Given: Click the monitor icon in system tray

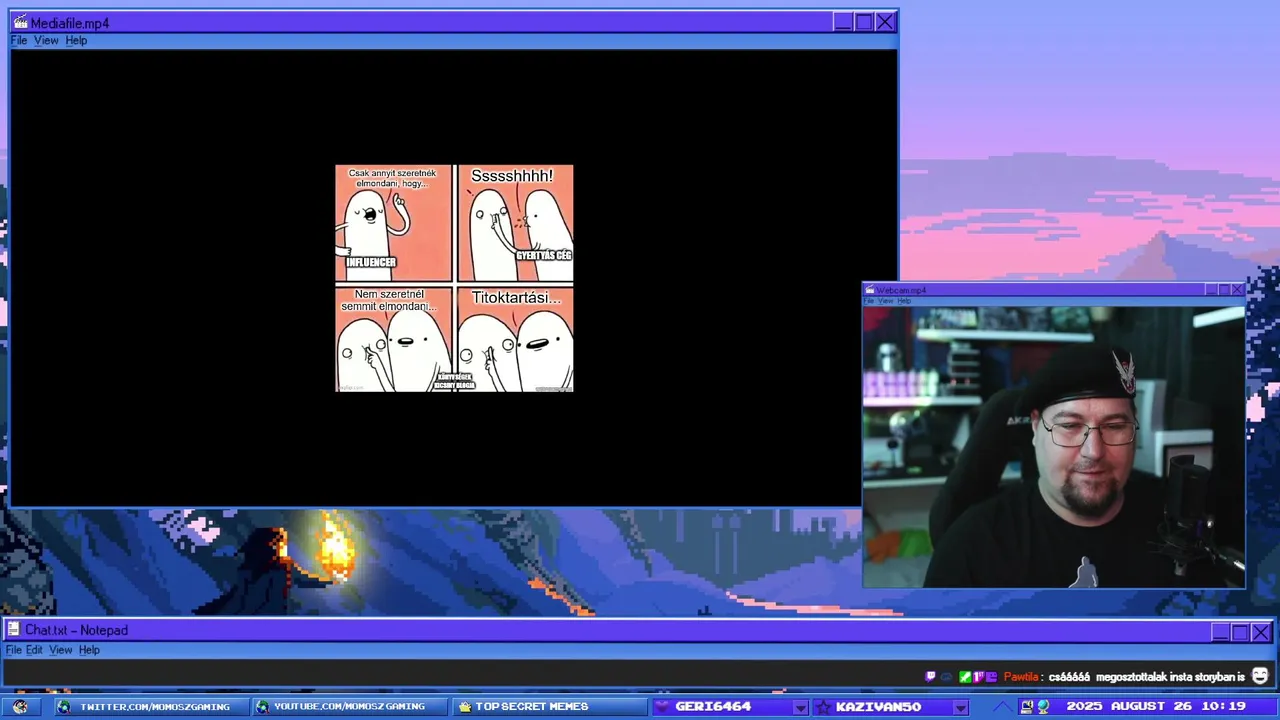Looking at the screenshot, I should 1027,707.
